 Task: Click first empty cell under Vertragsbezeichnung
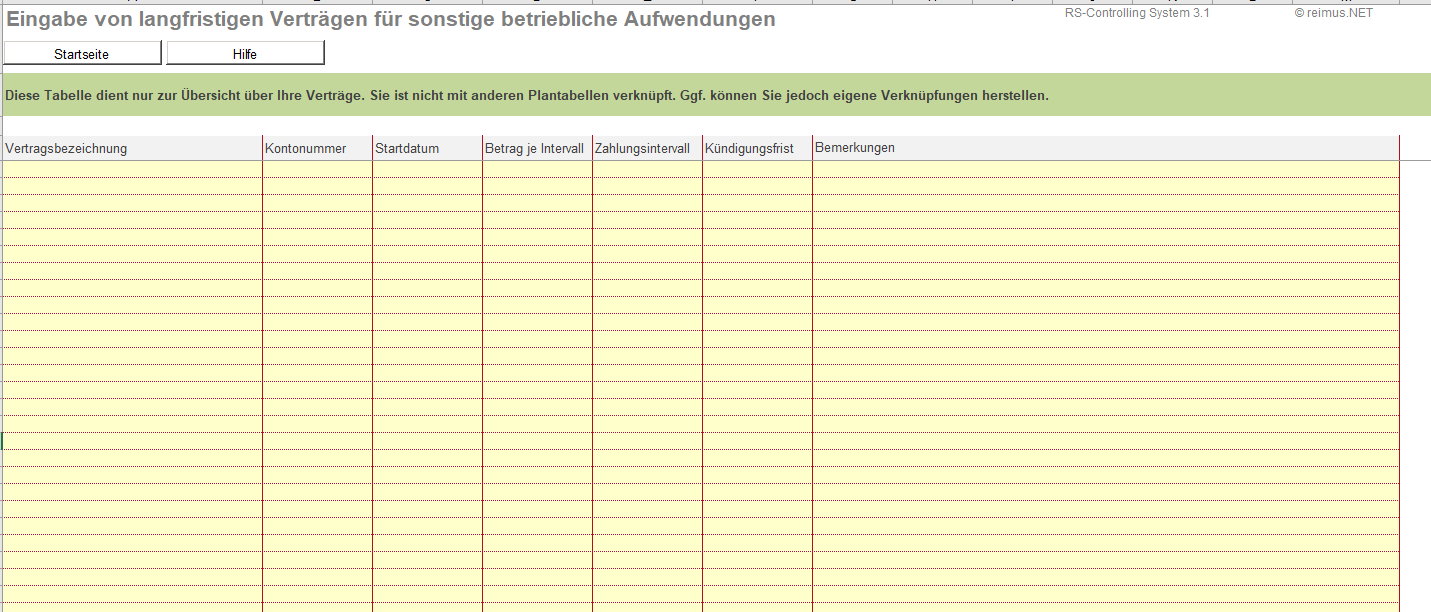[132, 169]
